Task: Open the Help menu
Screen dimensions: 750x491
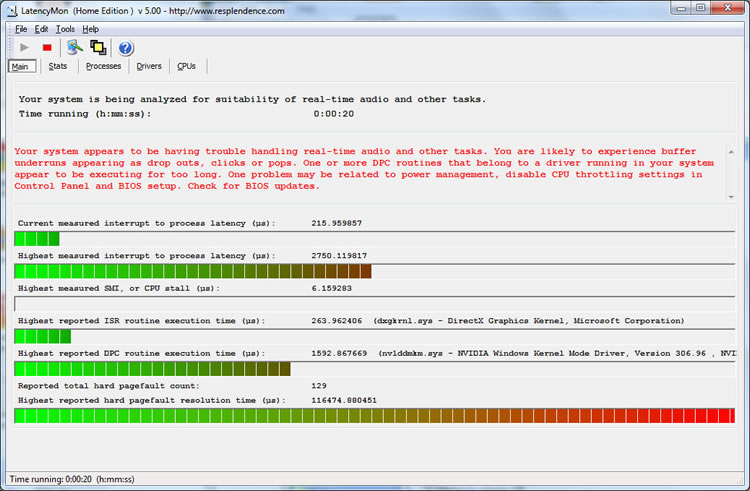Action: 90,29
